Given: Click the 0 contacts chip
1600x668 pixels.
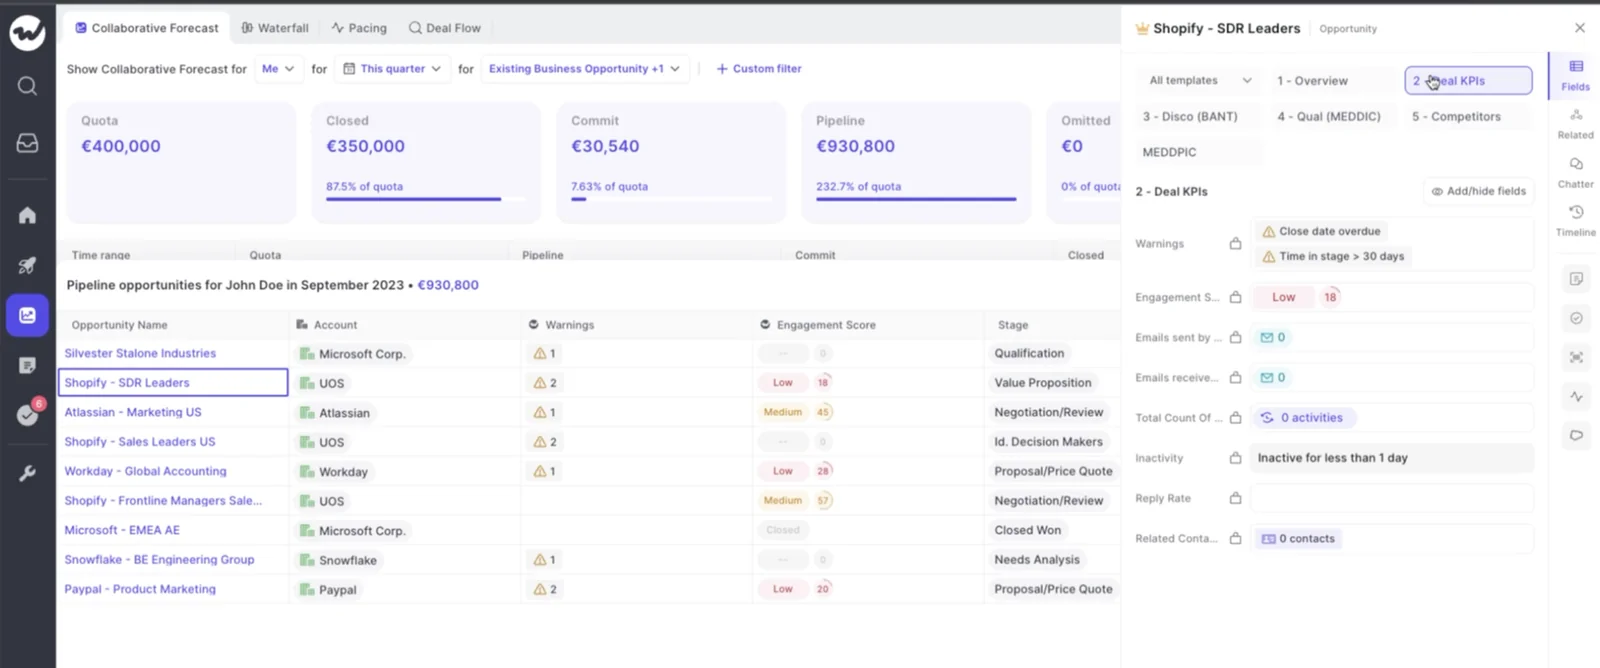Looking at the screenshot, I should [1298, 538].
